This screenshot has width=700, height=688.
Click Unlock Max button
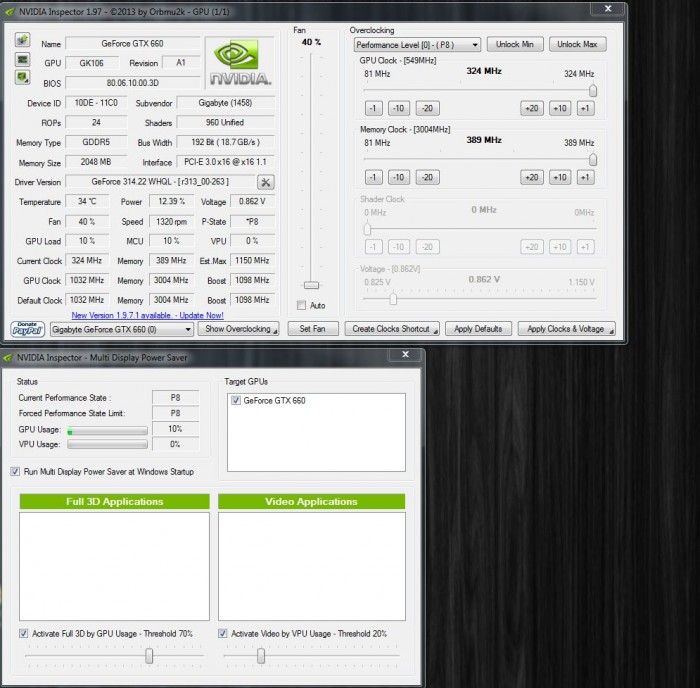point(577,44)
